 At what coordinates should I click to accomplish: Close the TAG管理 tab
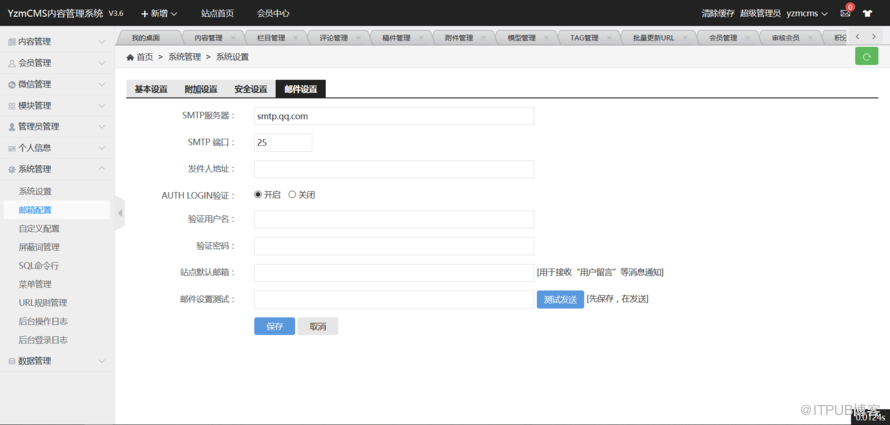pos(609,38)
